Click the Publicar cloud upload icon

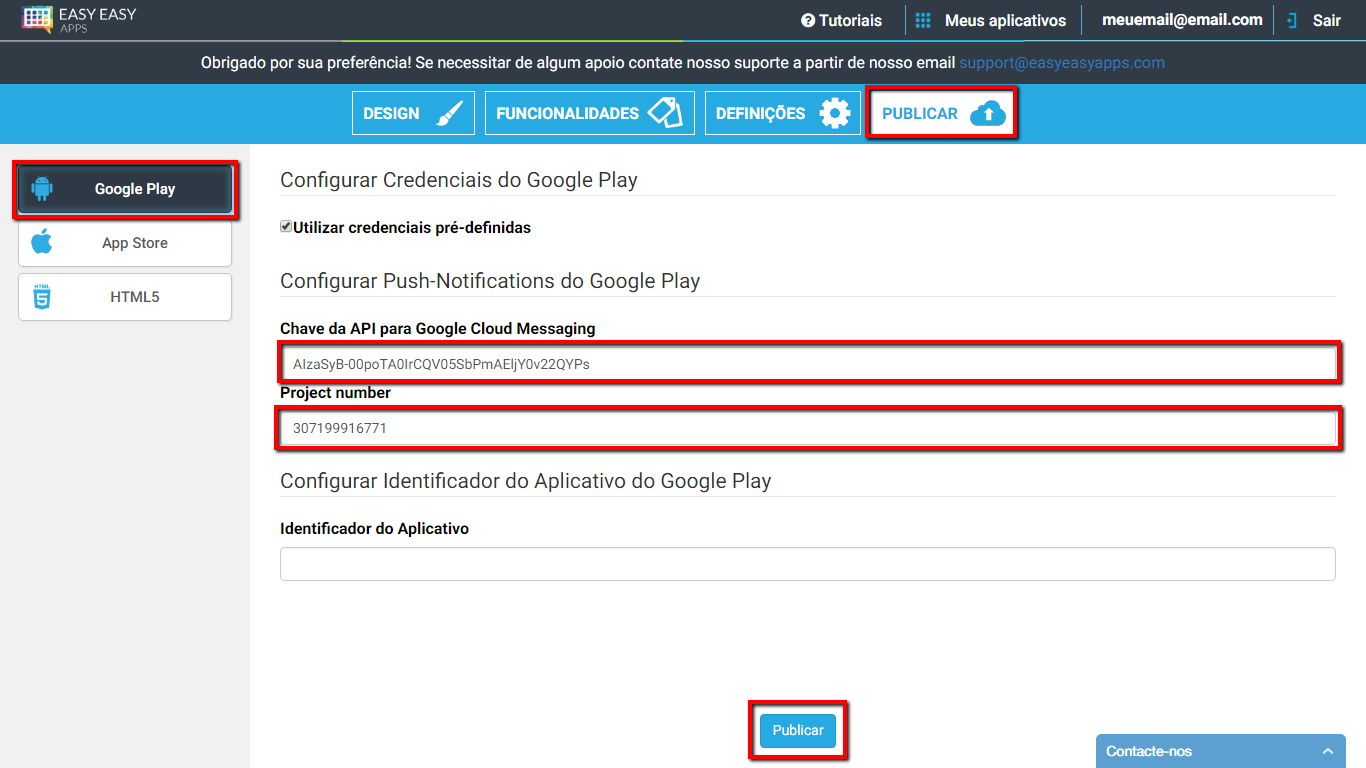coord(987,113)
